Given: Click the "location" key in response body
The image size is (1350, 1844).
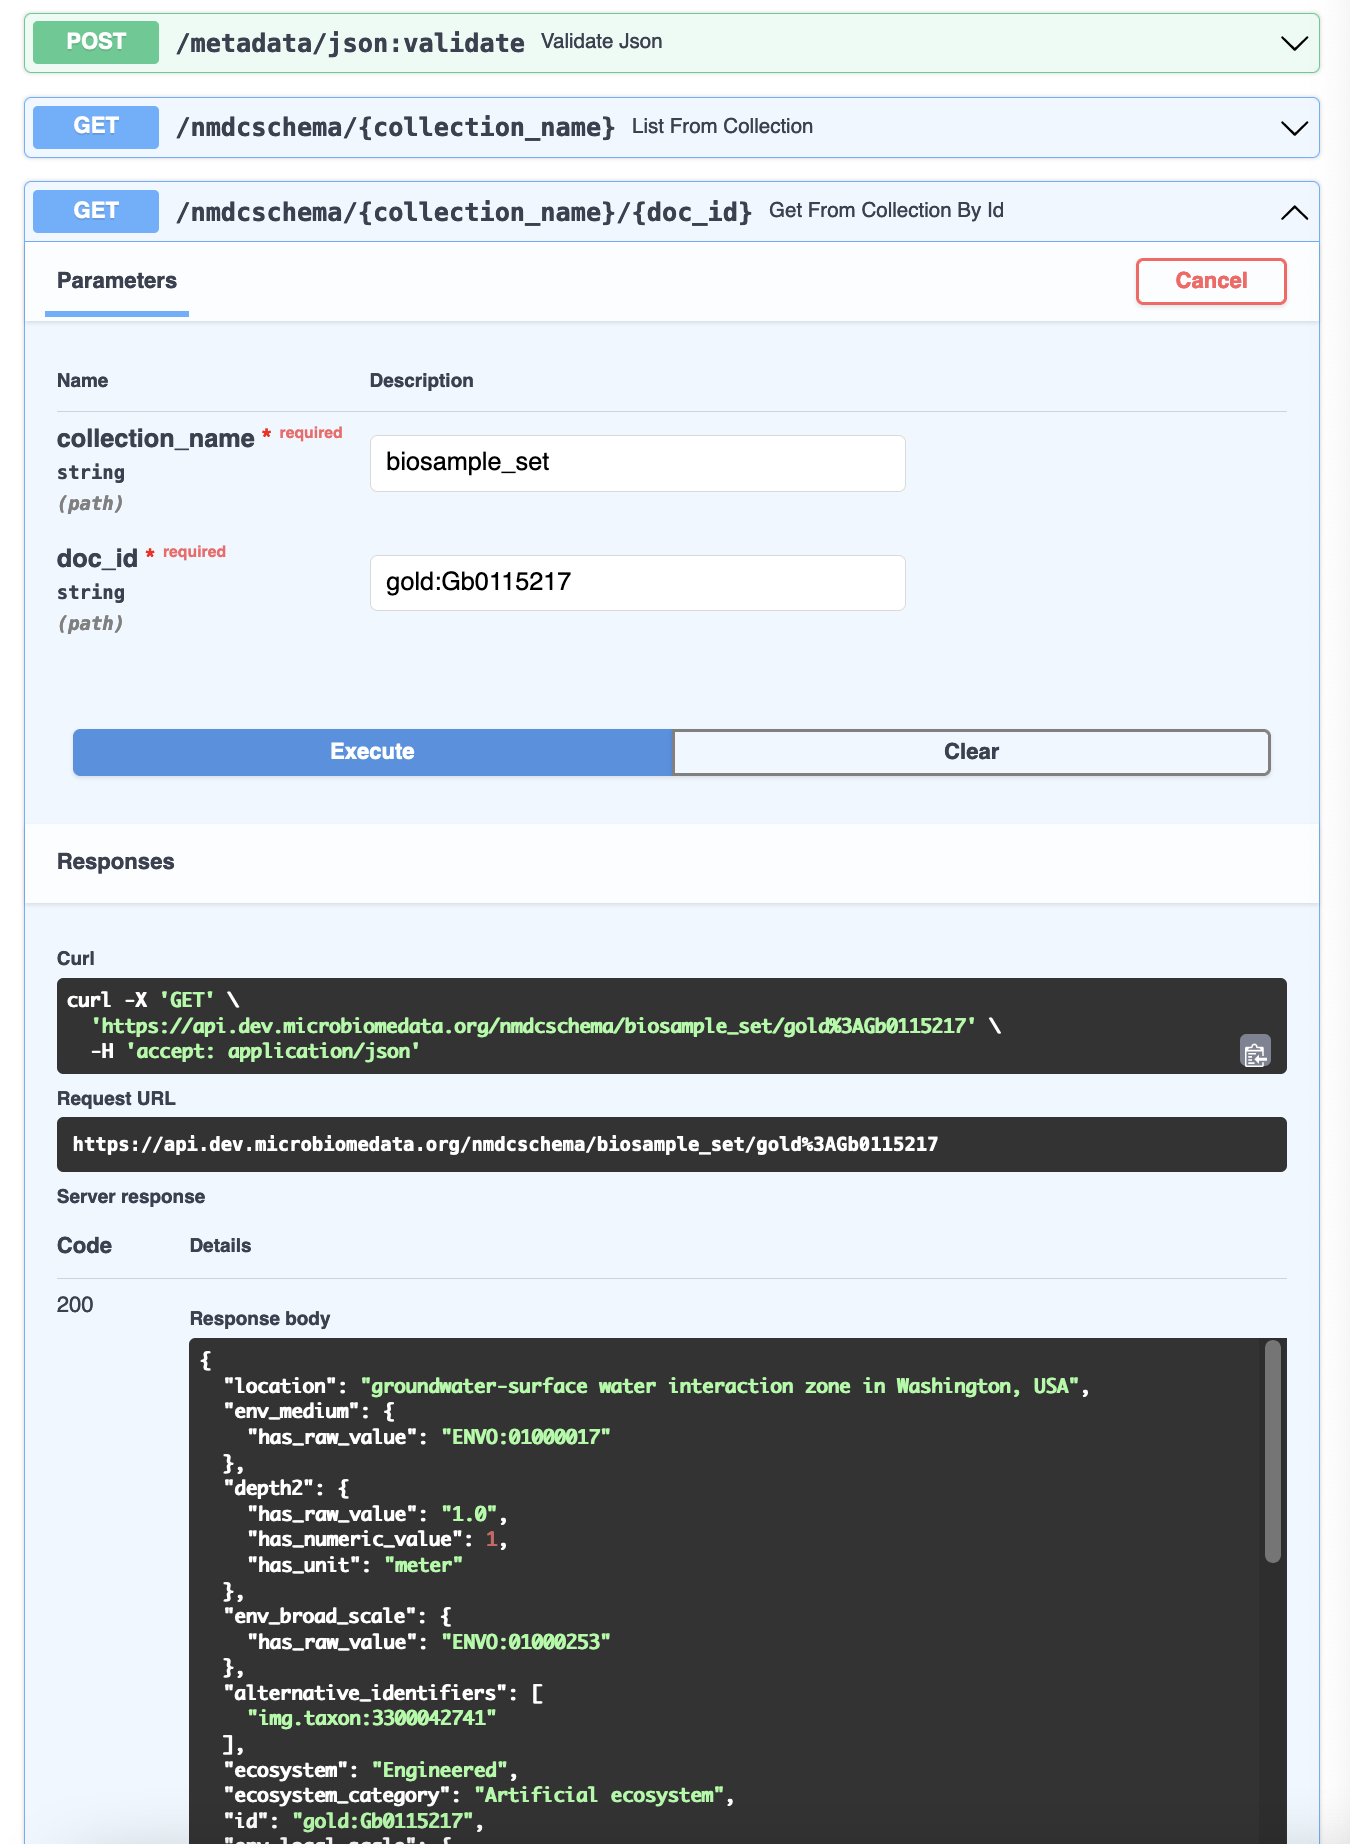Looking at the screenshot, I should (280, 1386).
